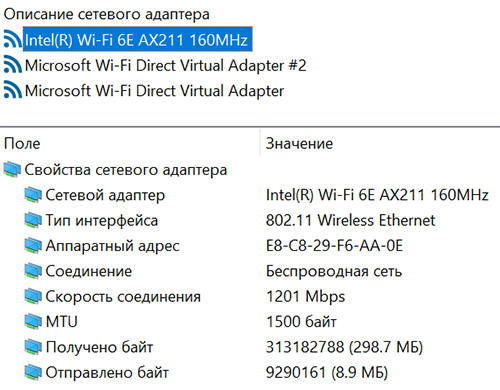Click Wi-Fi icon of the last Virtual Adapter
The width and height of the screenshot is (500, 390).
13,91
